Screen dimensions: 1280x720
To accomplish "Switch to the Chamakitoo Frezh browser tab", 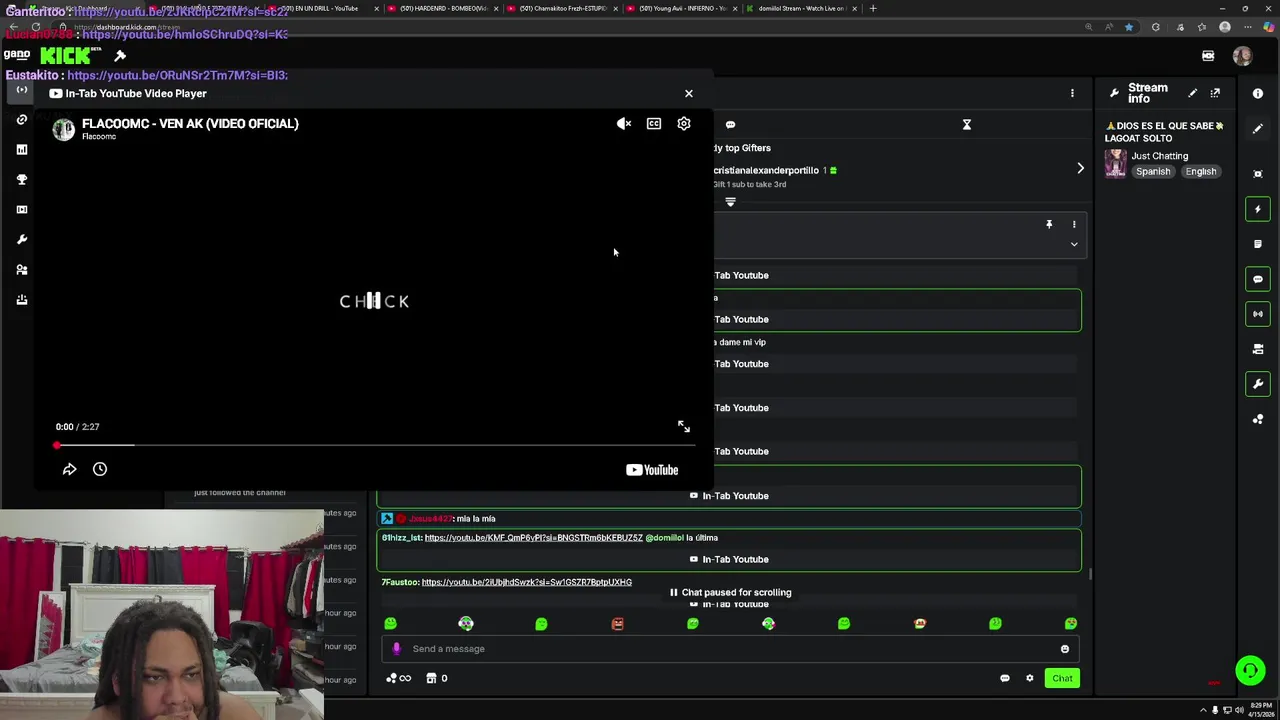I will coord(563,8).
